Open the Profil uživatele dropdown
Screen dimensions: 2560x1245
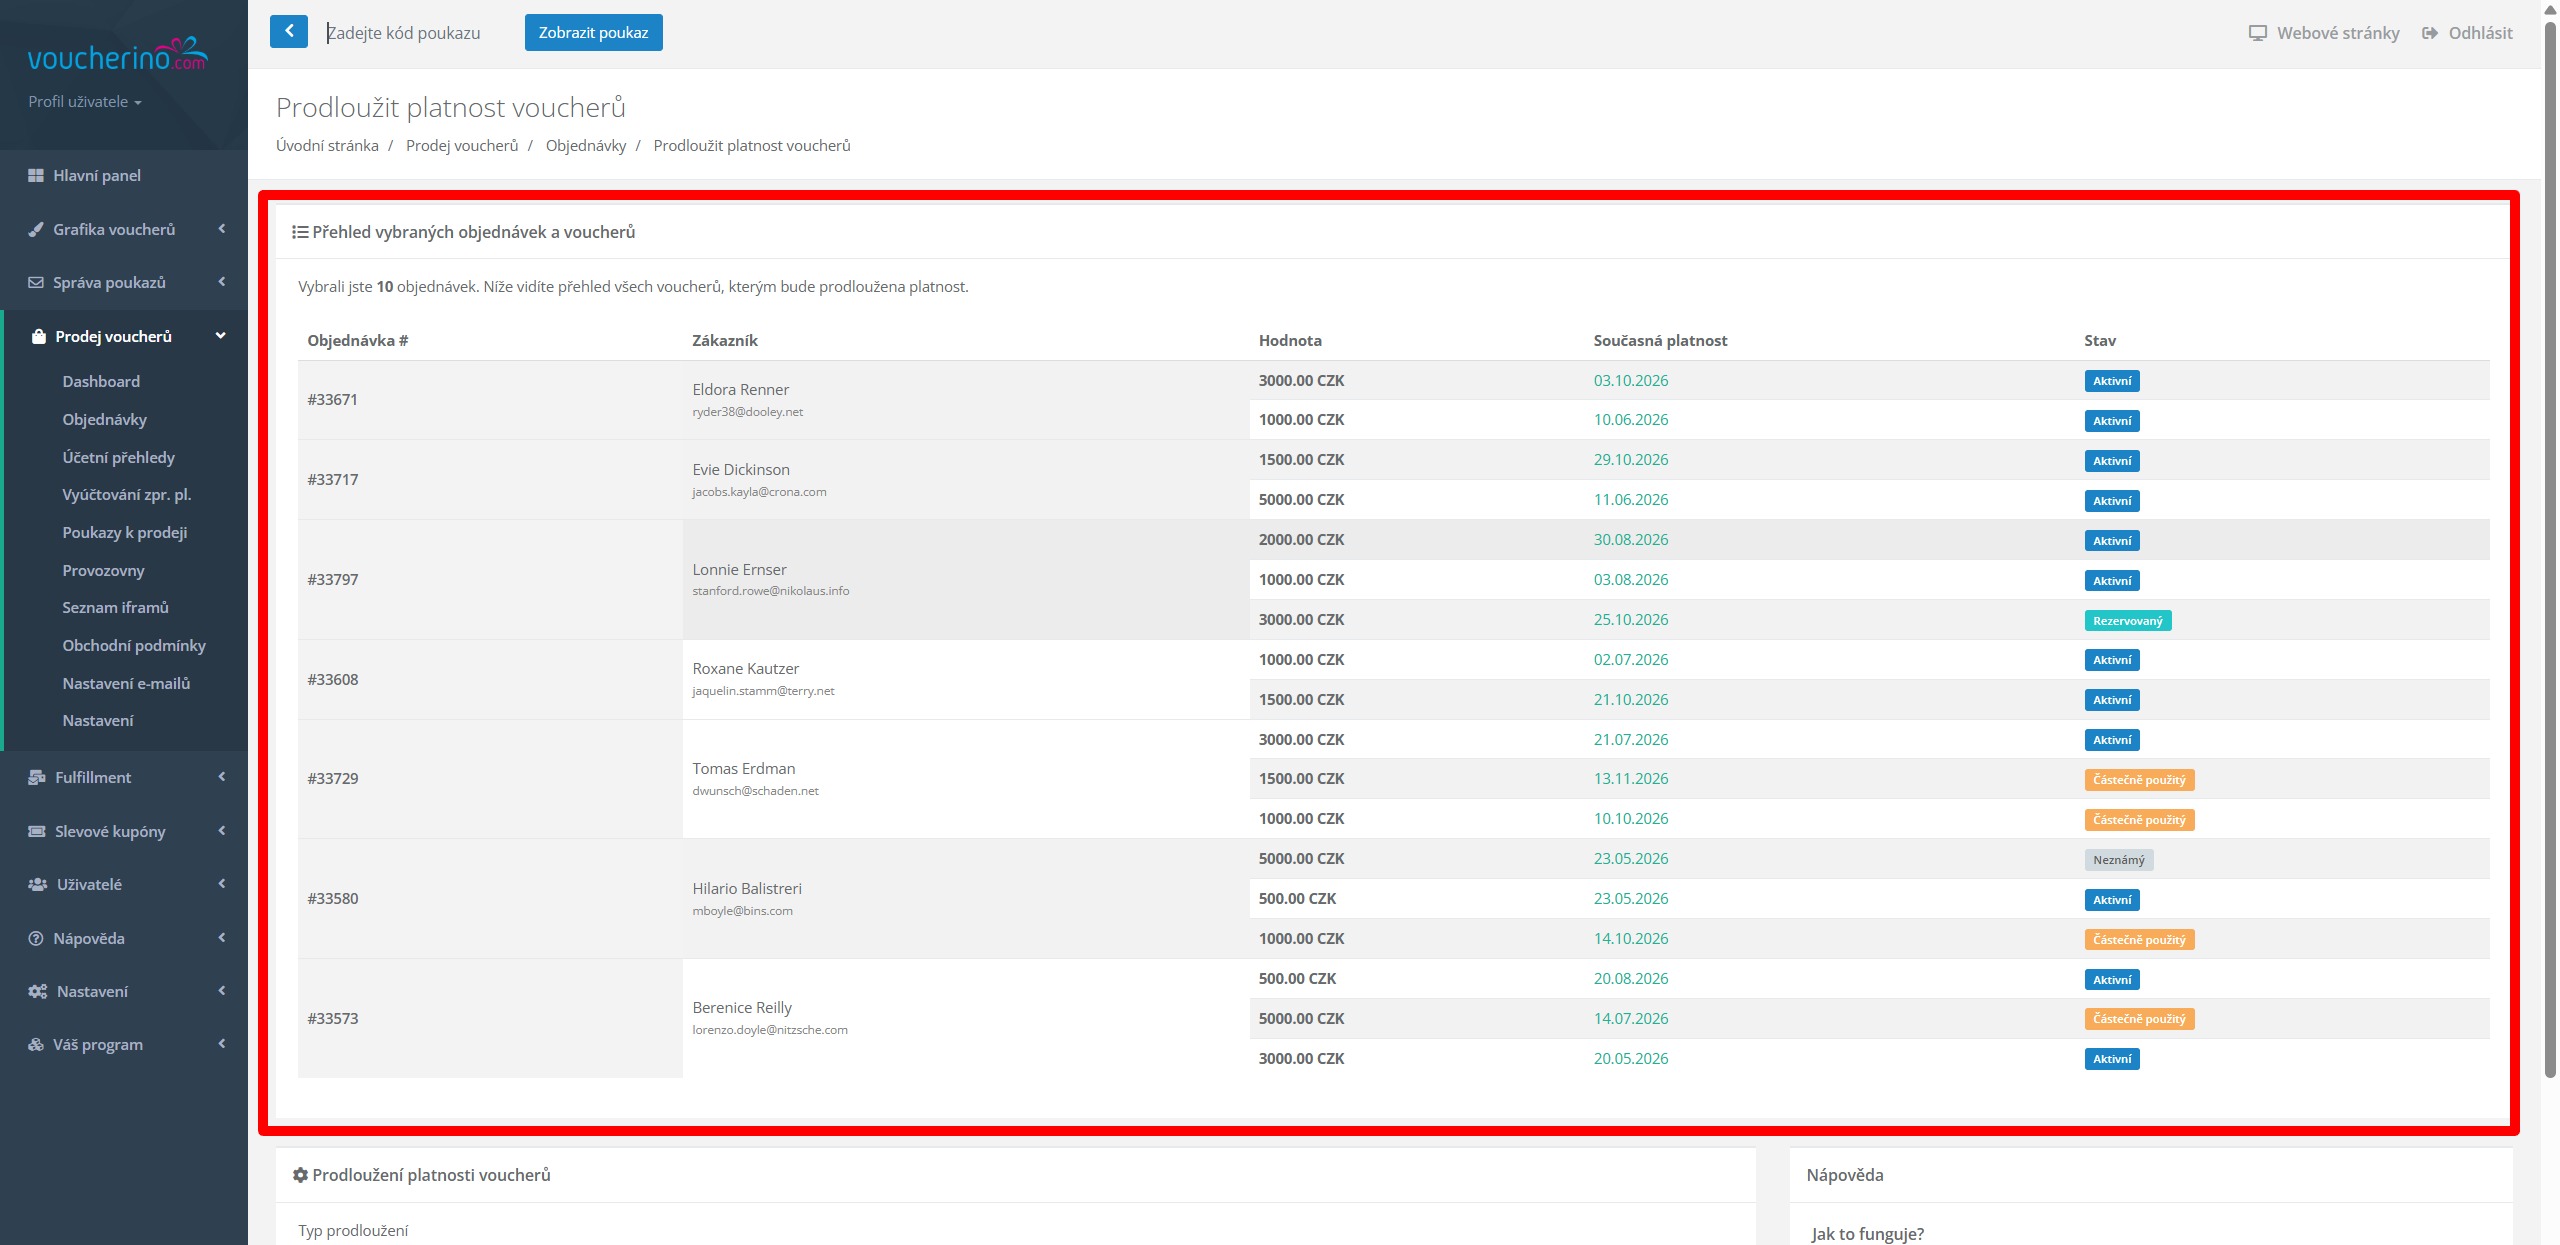[84, 102]
